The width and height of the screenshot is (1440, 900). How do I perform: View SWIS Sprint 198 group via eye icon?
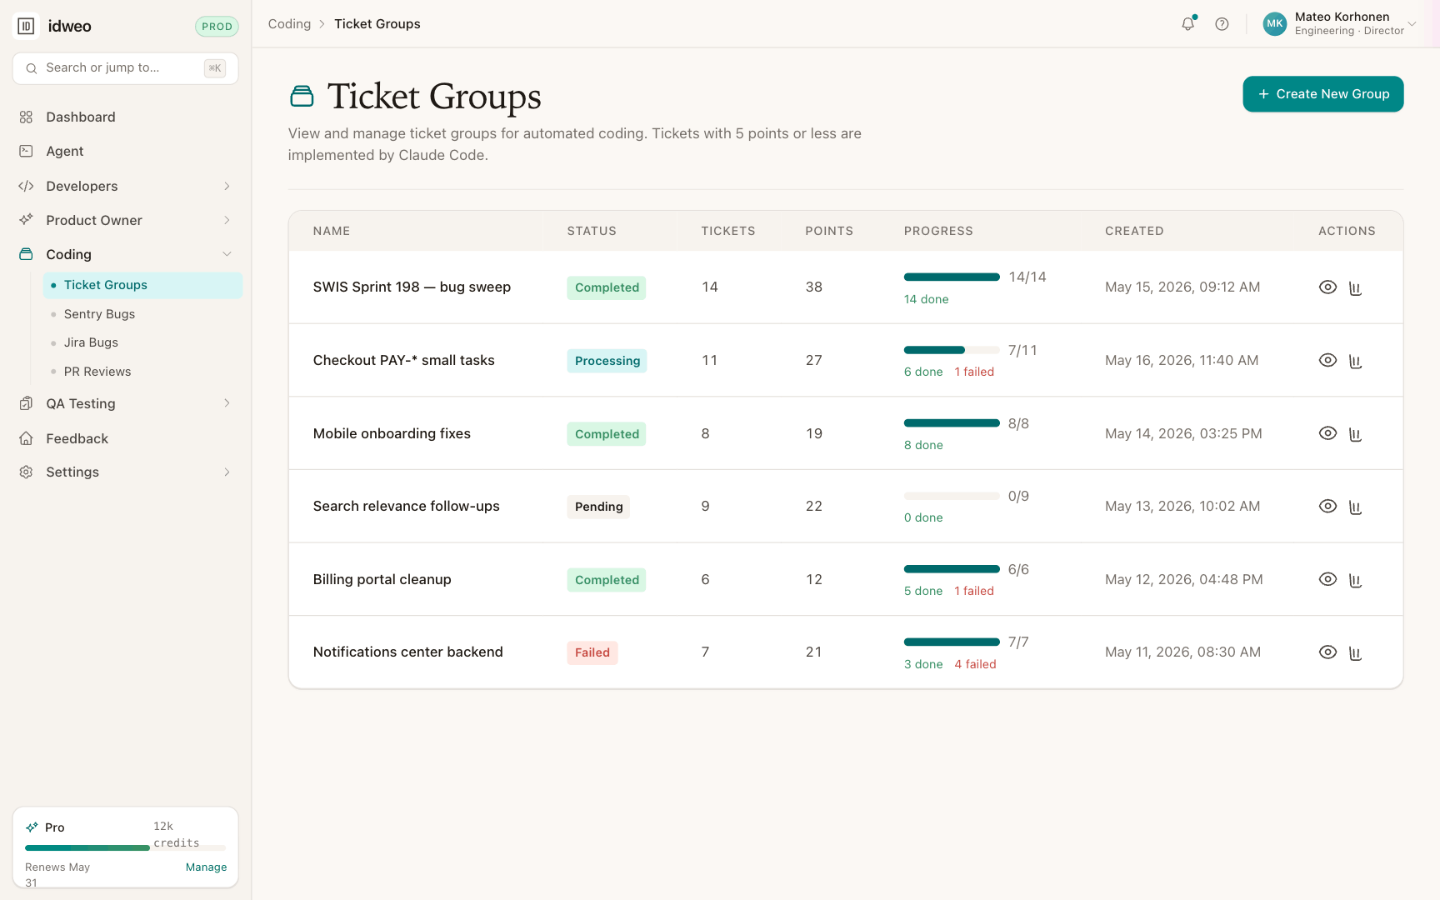point(1328,287)
